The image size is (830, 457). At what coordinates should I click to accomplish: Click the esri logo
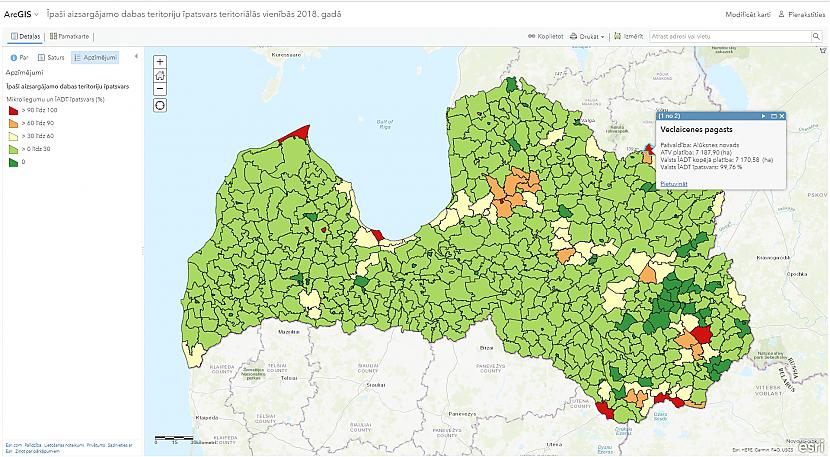pos(810,447)
